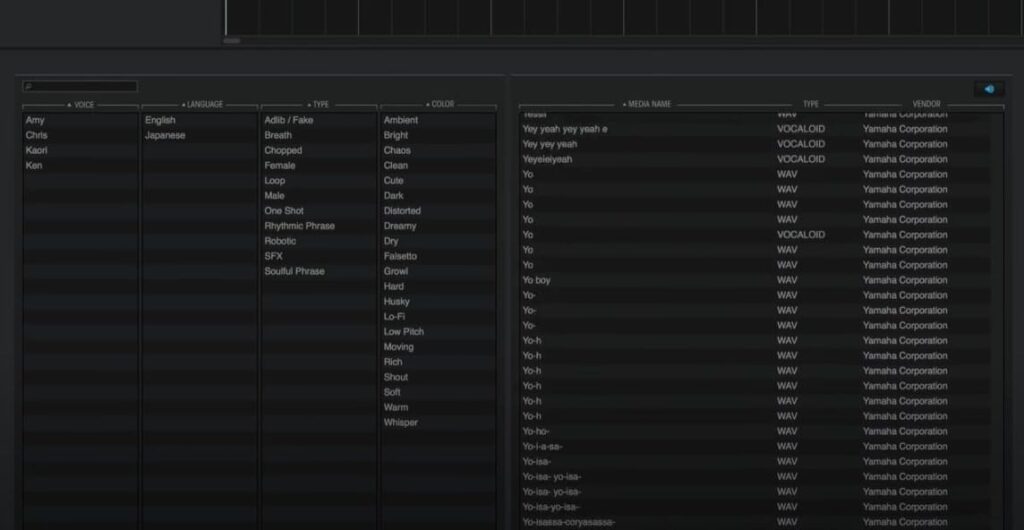This screenshot has width=1024, height=530.
Task: Select the Soulful Phrase type
Action: click(319, 271)
